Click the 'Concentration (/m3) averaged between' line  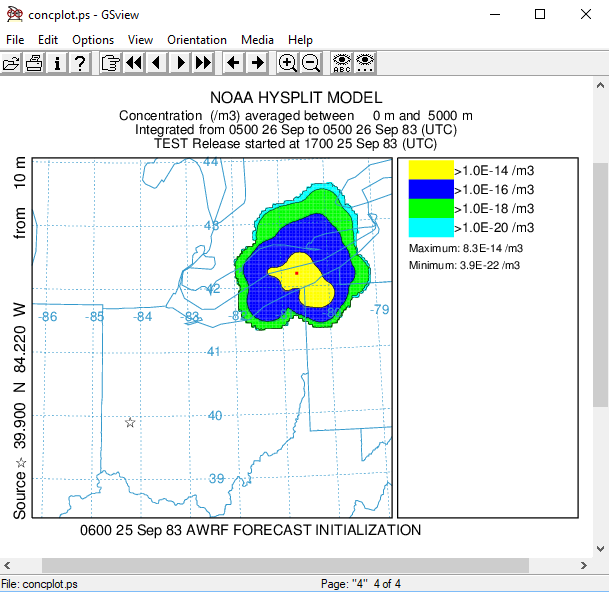(296, 116)
